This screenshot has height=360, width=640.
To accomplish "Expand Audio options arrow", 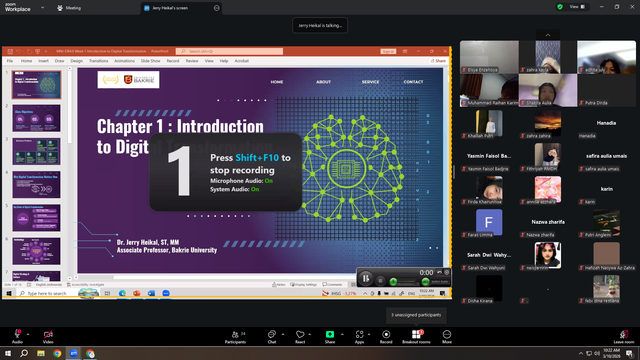I will pyautogui.click(x=28, y=334).
